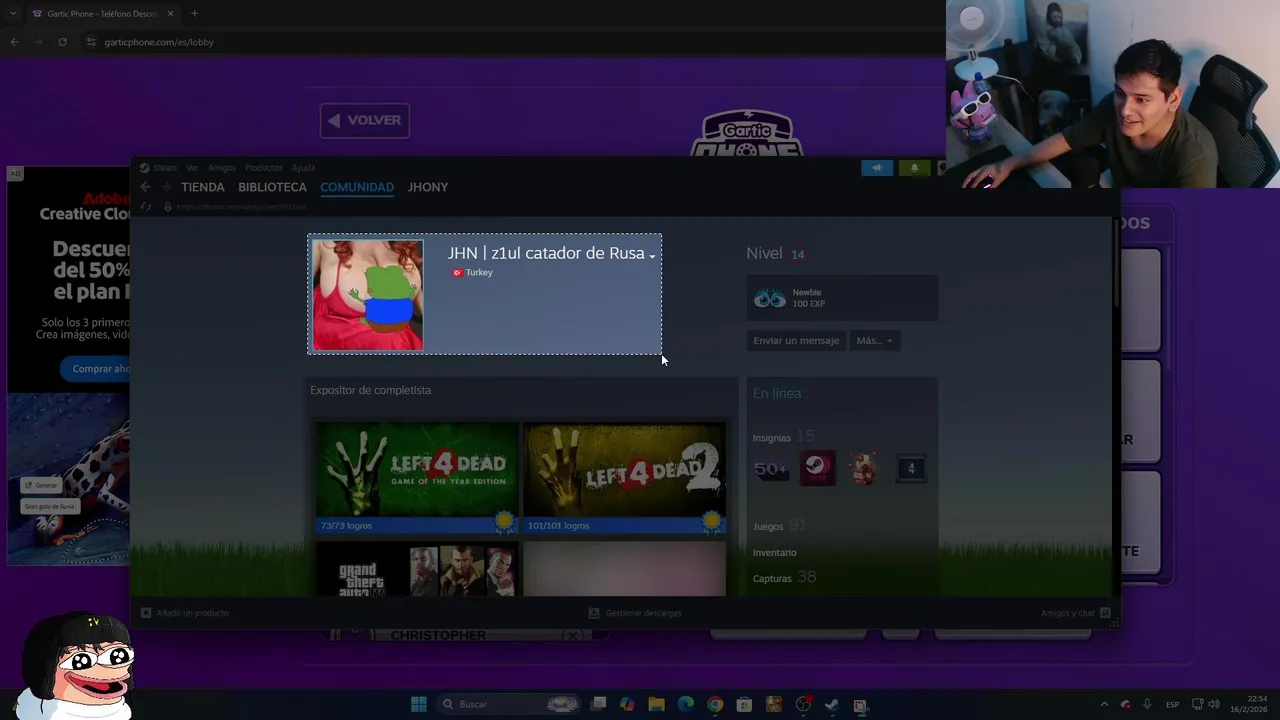Open Microsoft Edge from the taskbar
Viewport: 1280px width, 720px height.
tap(686, 705)
